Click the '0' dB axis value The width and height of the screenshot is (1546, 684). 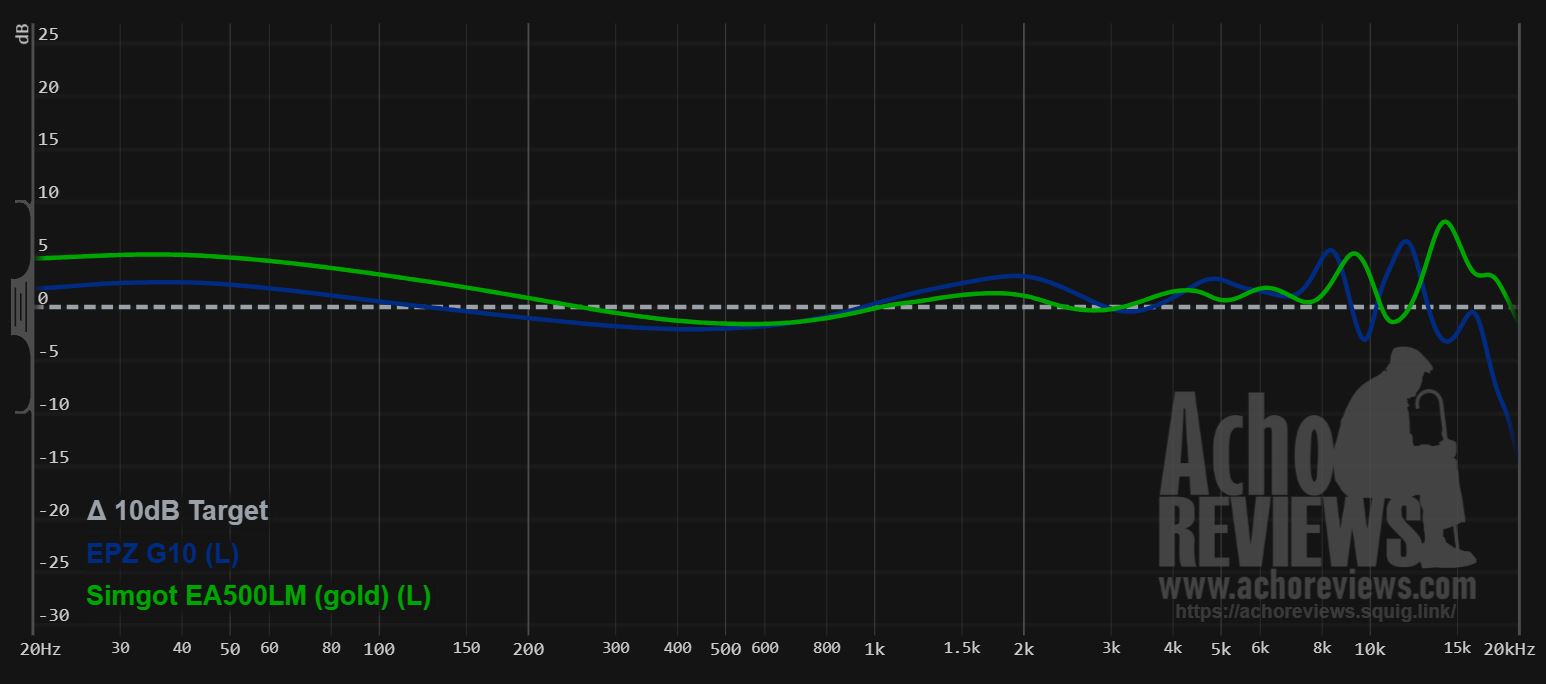point(43,298)
